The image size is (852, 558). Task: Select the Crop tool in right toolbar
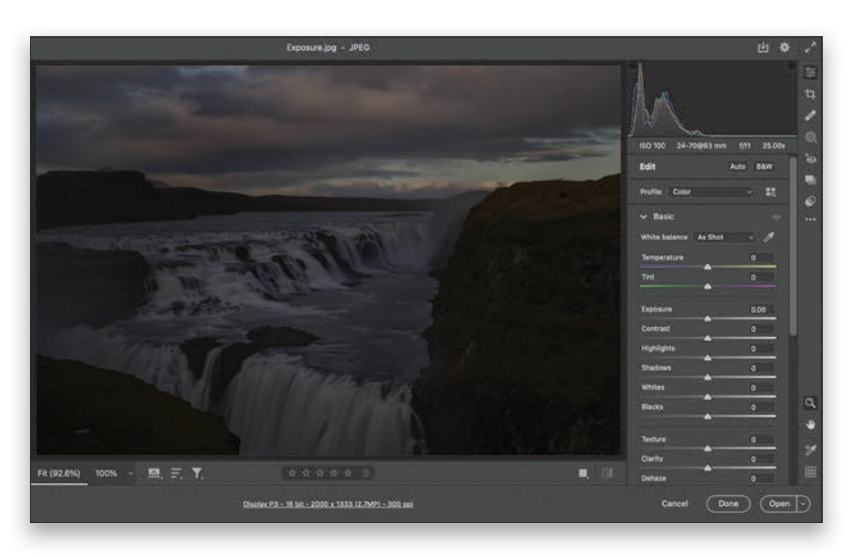[810, 94]
